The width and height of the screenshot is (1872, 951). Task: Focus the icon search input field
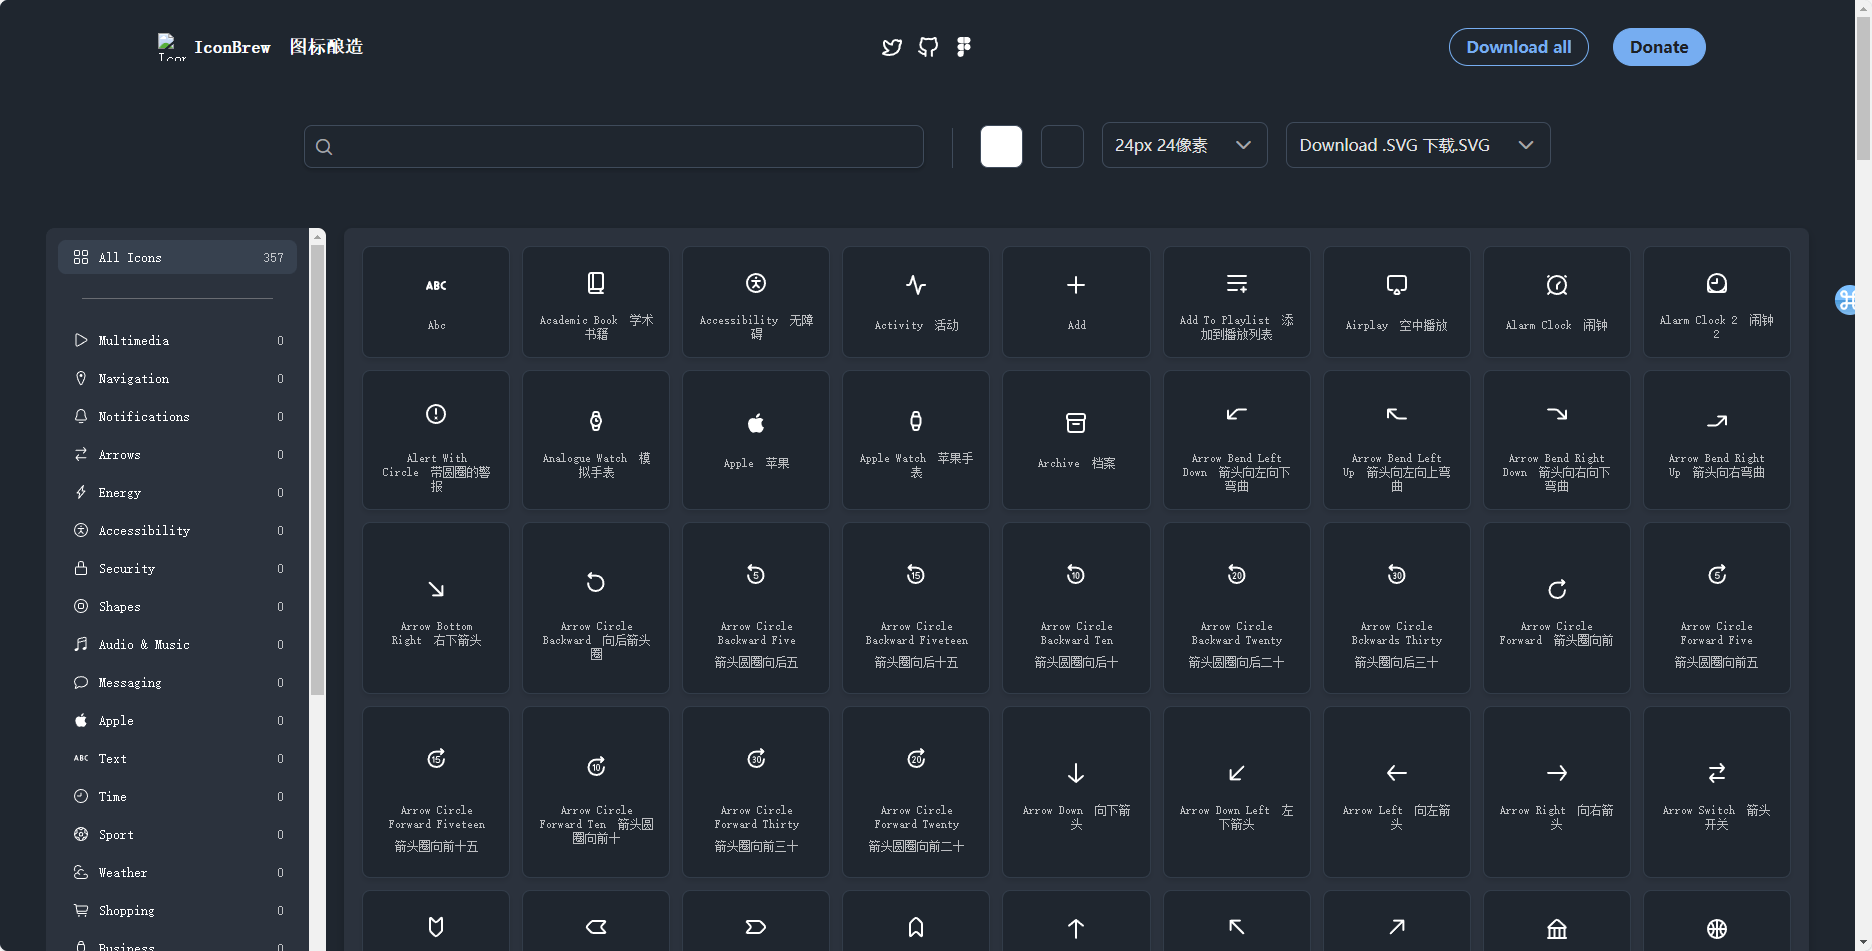[614, 147]
